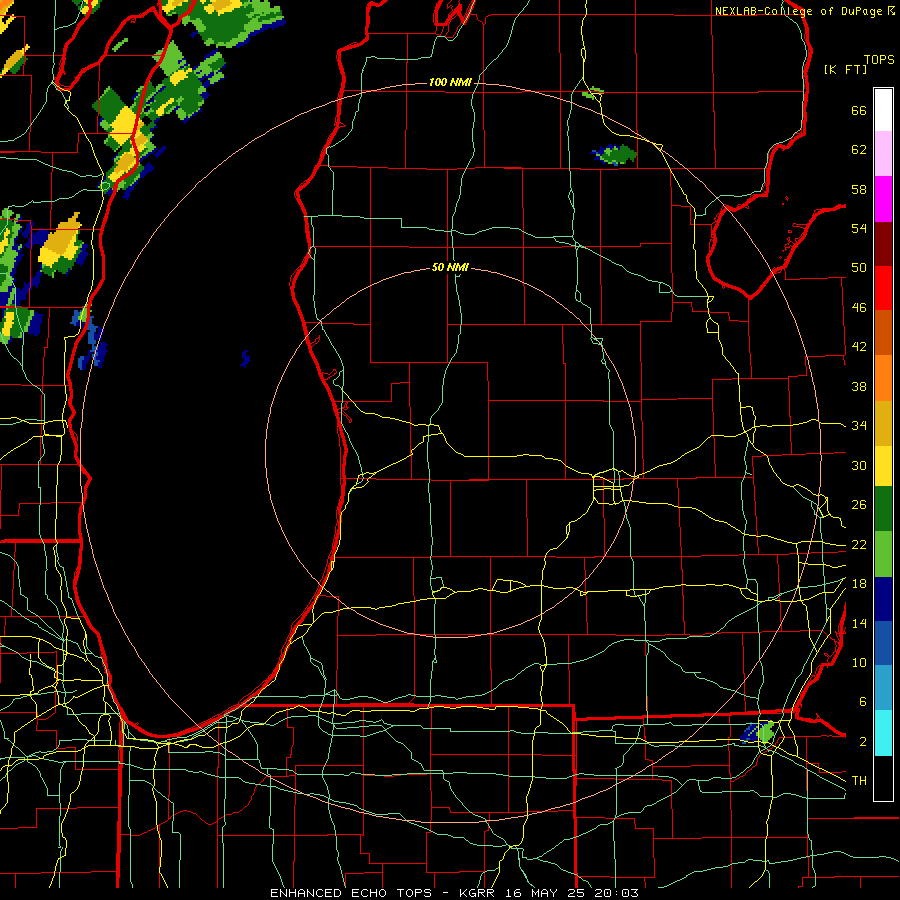The width and height of the screenshot is (900, 900).
Task: Select the magenta 58 kft legend swatch
Action: click(x=883, y=199)
